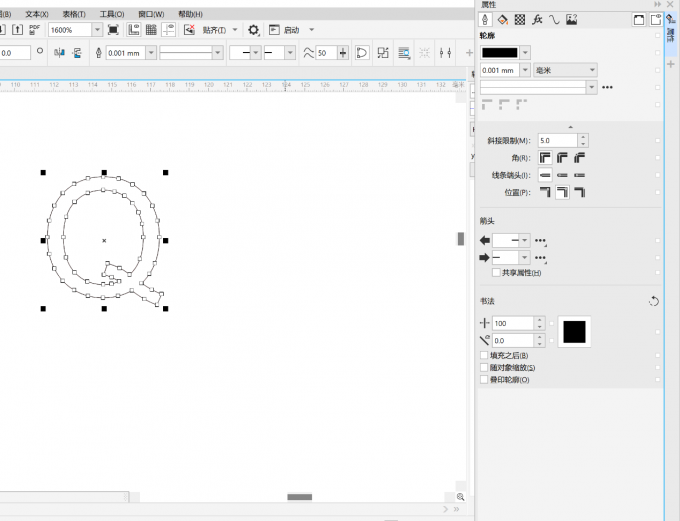Open the 1600% zoom level dropdown
Image resolution: width=680 pixels, height=521 pixels.
97,30
